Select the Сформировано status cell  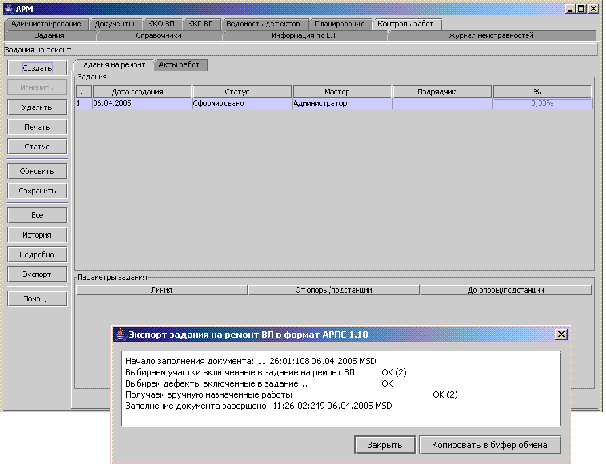242,103
